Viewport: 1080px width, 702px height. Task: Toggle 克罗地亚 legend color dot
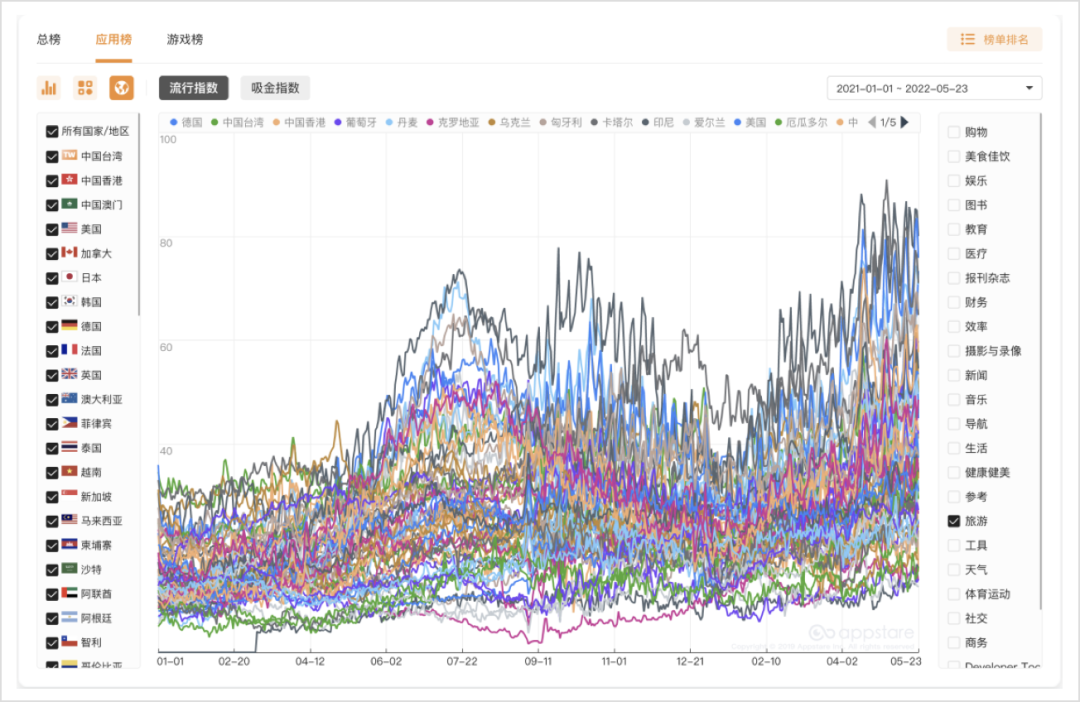430,122
